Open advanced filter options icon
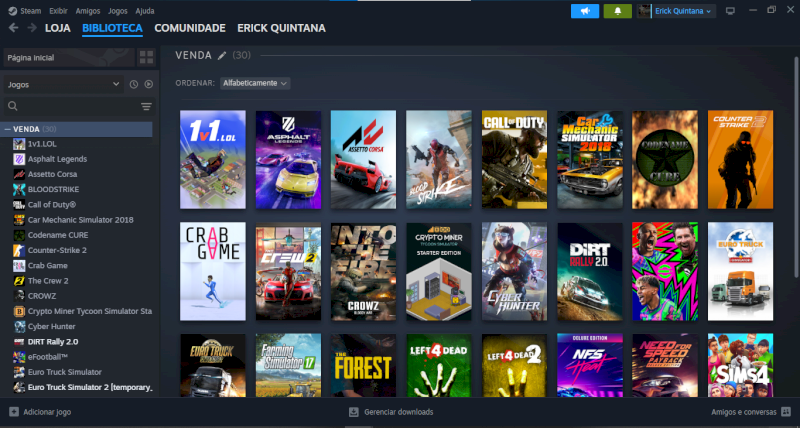Viewport: 800px width, 428px height. coord(146,106)
